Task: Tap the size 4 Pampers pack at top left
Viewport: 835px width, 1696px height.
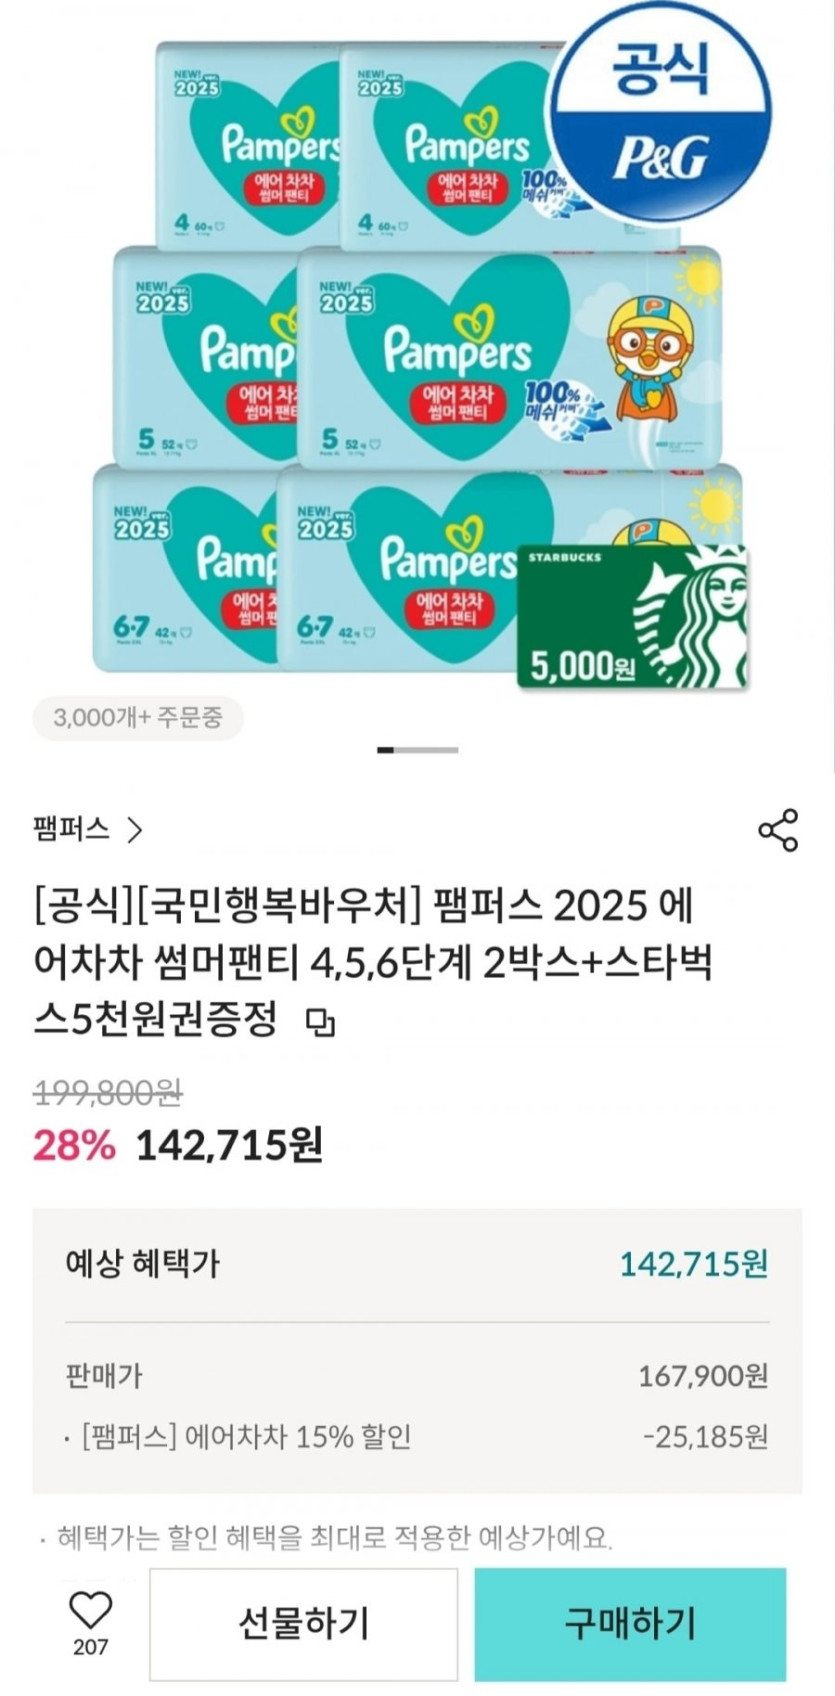Action: pyautogui.click(x=248, y=145)
